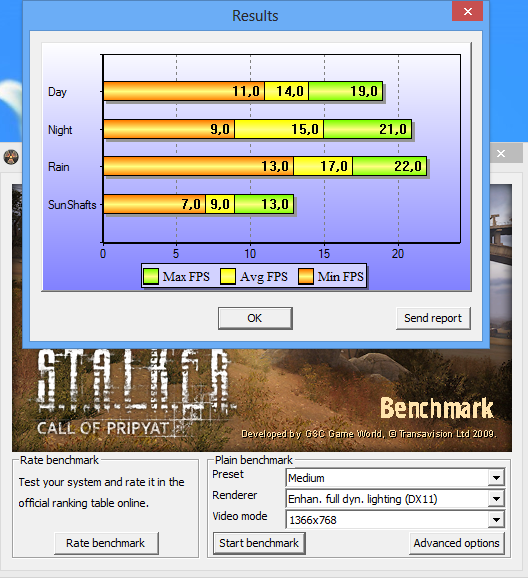The height and width of the screenshot is (578, 528).
Task: Expand the Renderer dropdown list
Action: pyautogui.click(x=496, y=499)
